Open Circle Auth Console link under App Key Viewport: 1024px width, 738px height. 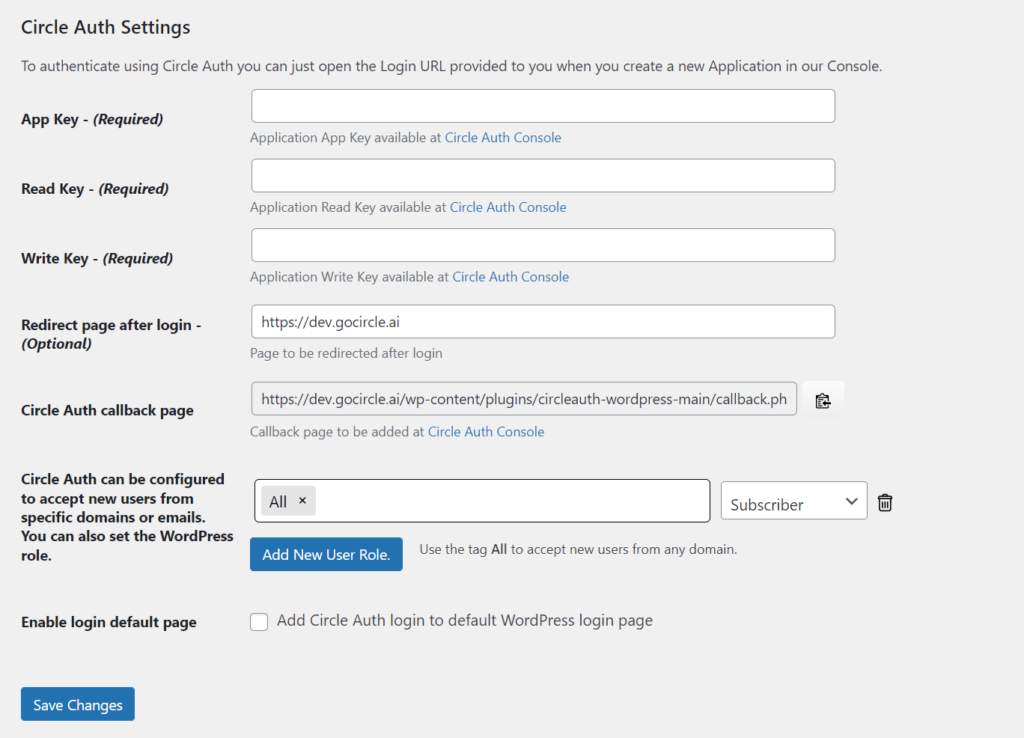coord(503,138)
